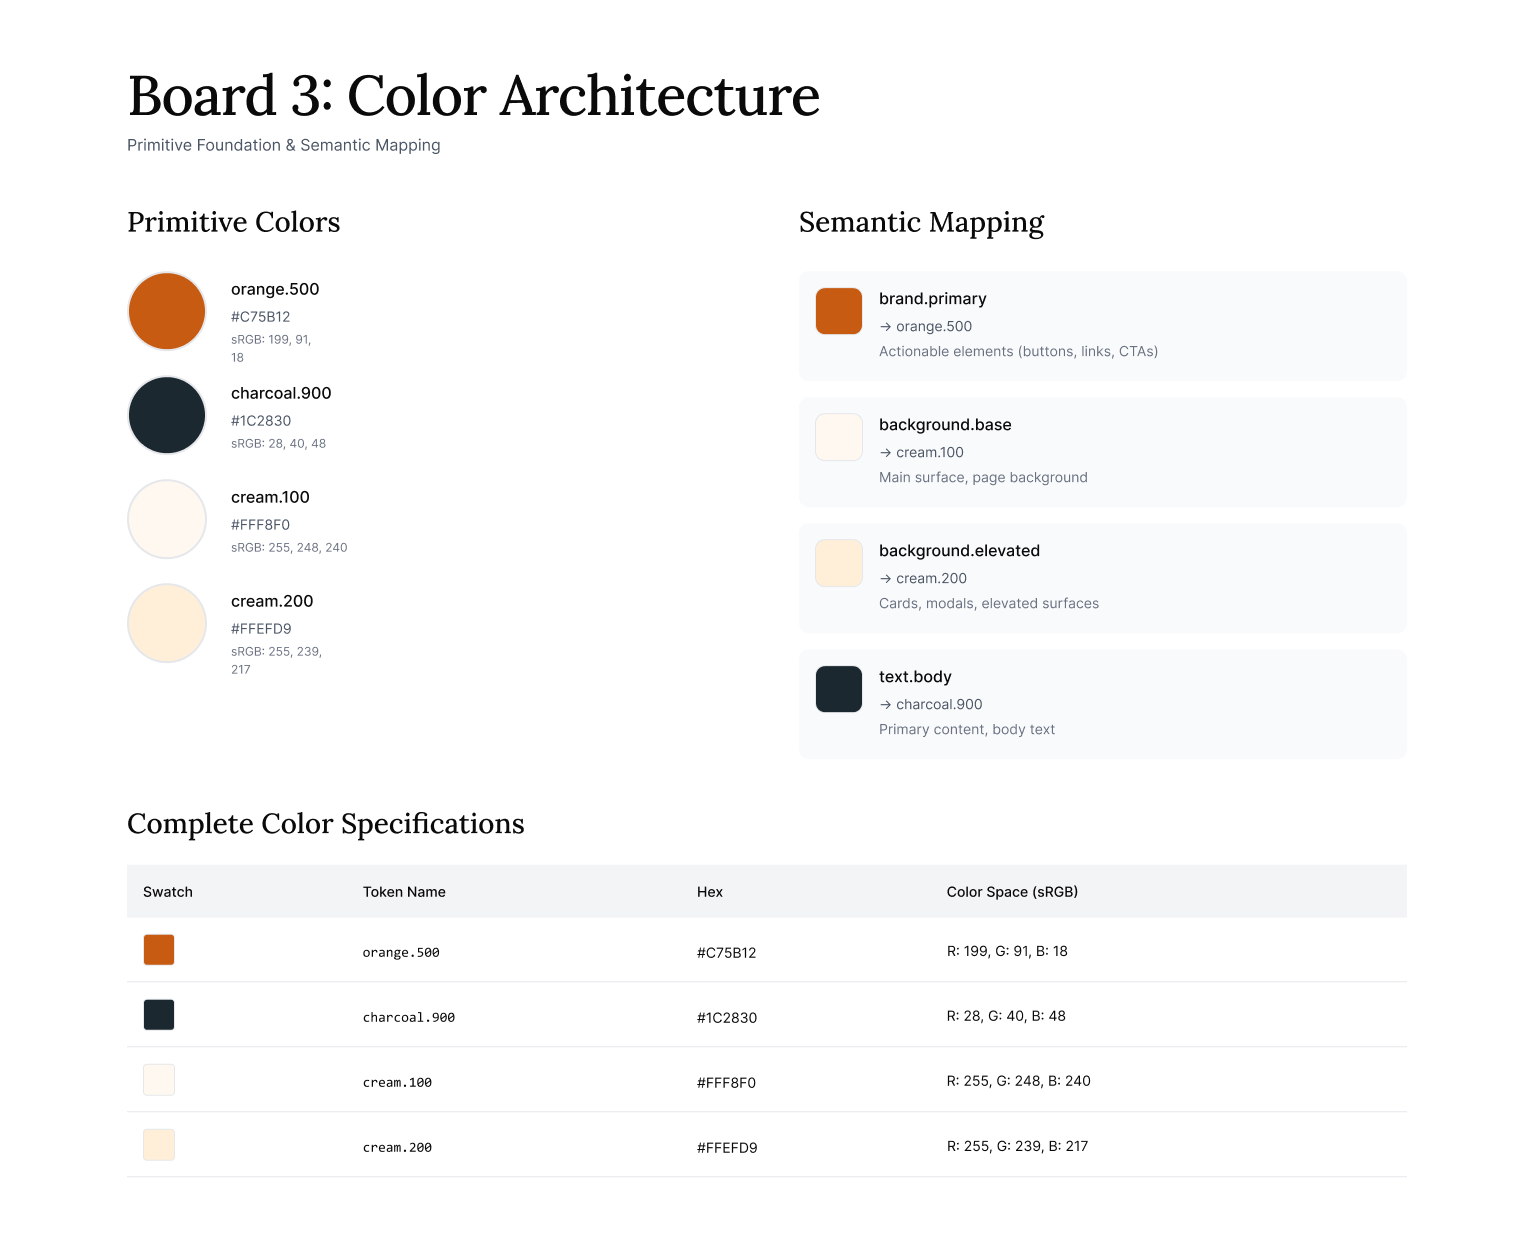1534x1258 pixels.
Task: Select the brand.primary swatch icon
Action: point(838,311)
